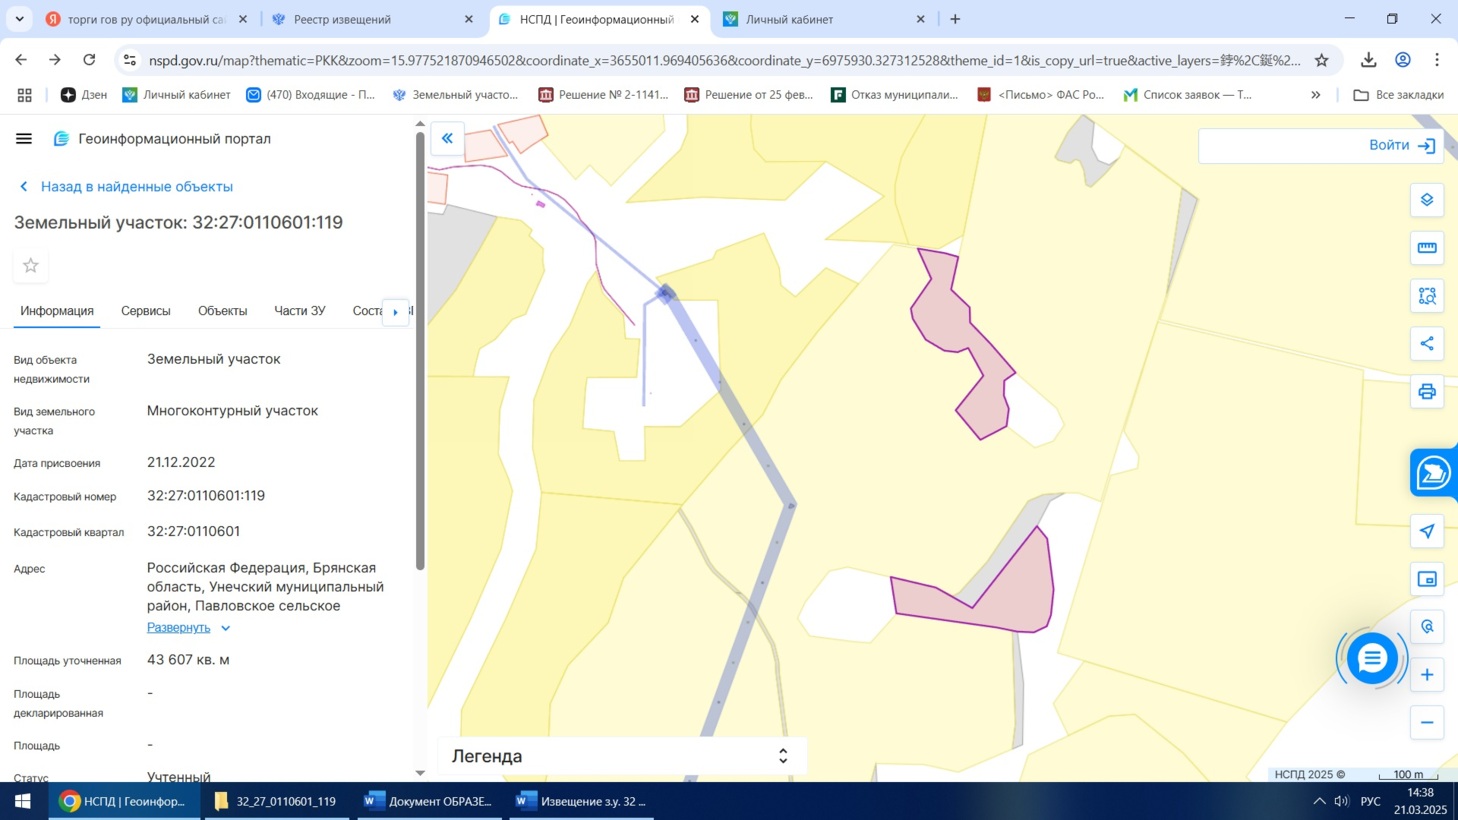Expand the Легенда legend panel
Screen dimensions: 1458x820
click(x=782, y=756)
